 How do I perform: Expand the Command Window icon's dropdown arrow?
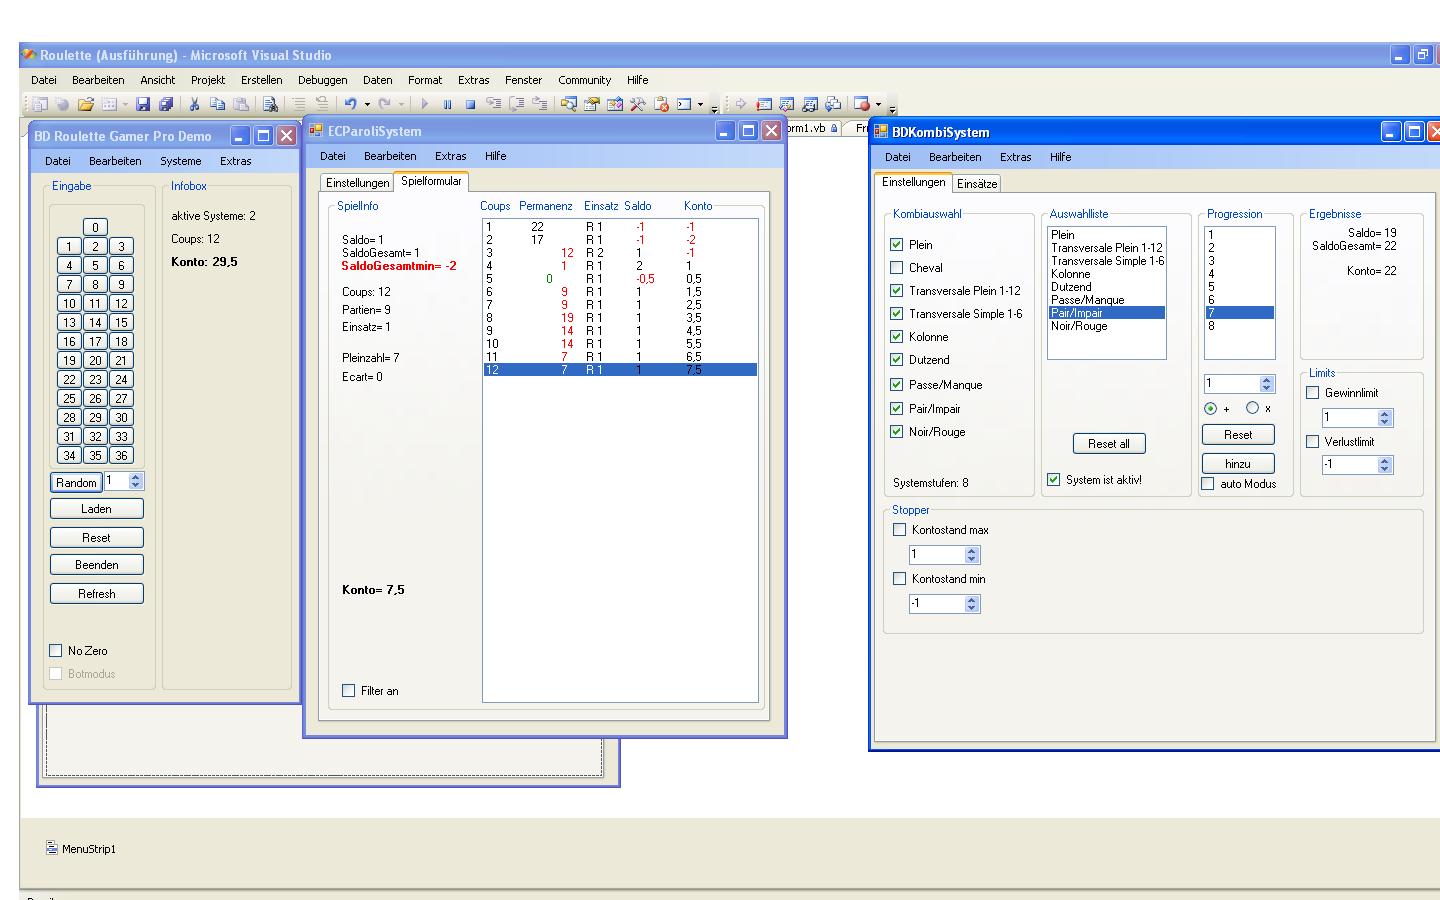tap(700, 104)
